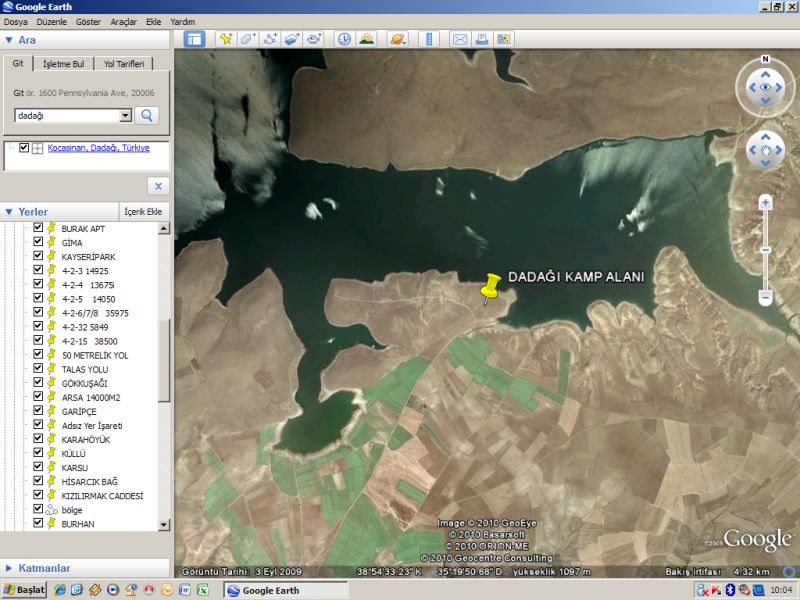Uncheck the BURAK APT placemark
800x600 pixels.
coord(38,228)
